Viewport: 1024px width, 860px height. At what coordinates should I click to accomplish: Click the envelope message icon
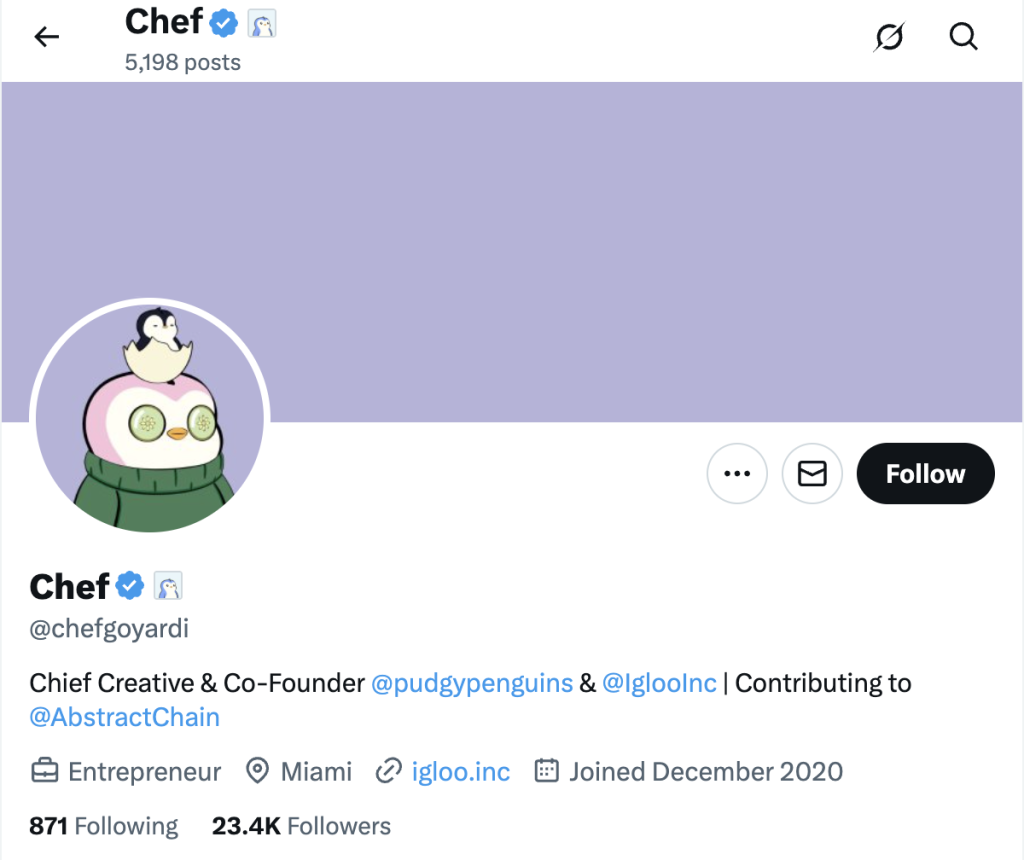(812, 474)
